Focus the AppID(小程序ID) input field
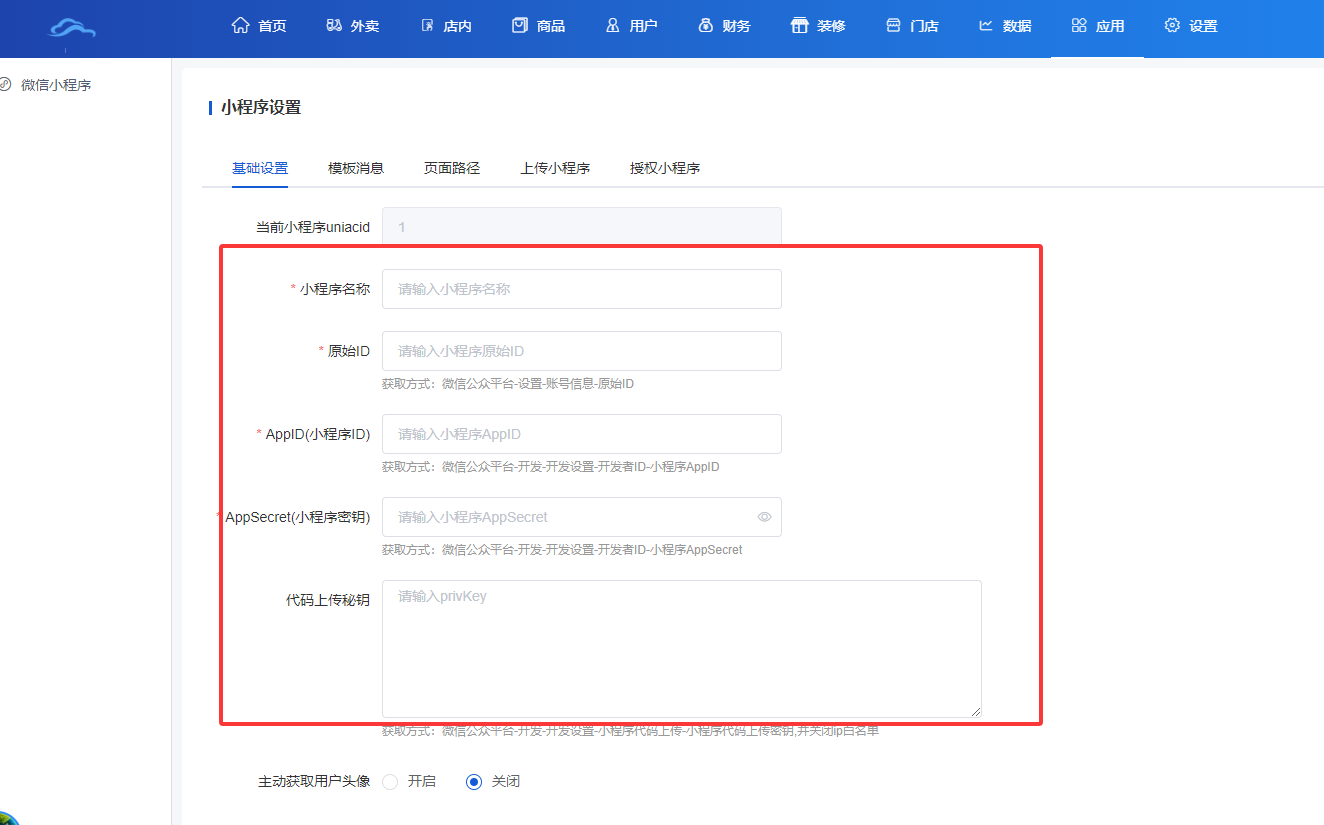 pyautogui.click(x=582, y=434)
